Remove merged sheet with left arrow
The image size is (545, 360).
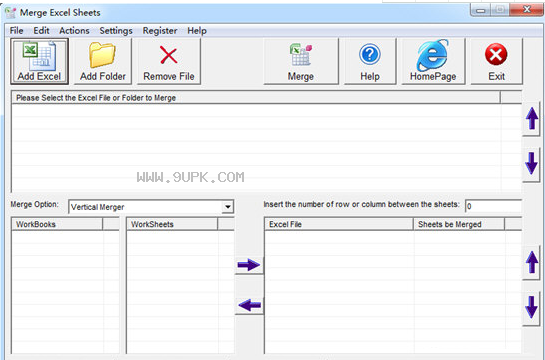coord(249,306)
